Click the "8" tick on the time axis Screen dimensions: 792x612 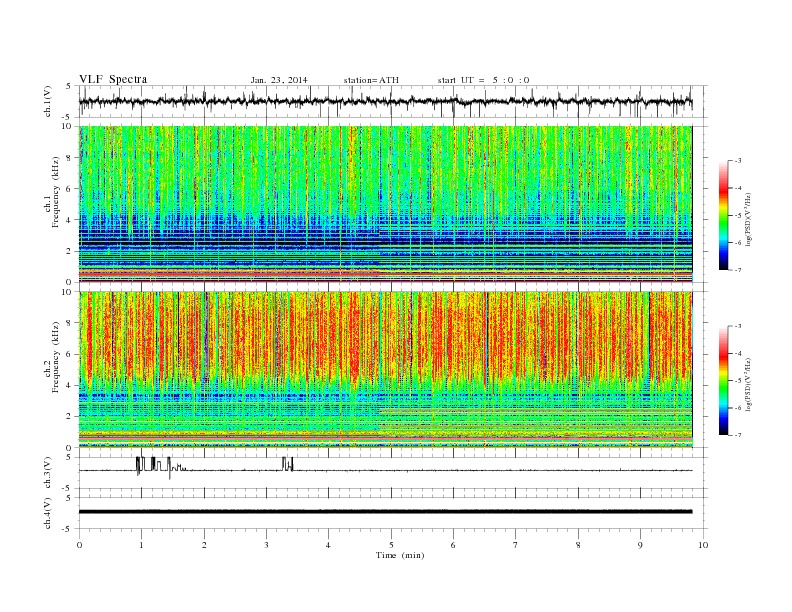[x=578, y=545]
